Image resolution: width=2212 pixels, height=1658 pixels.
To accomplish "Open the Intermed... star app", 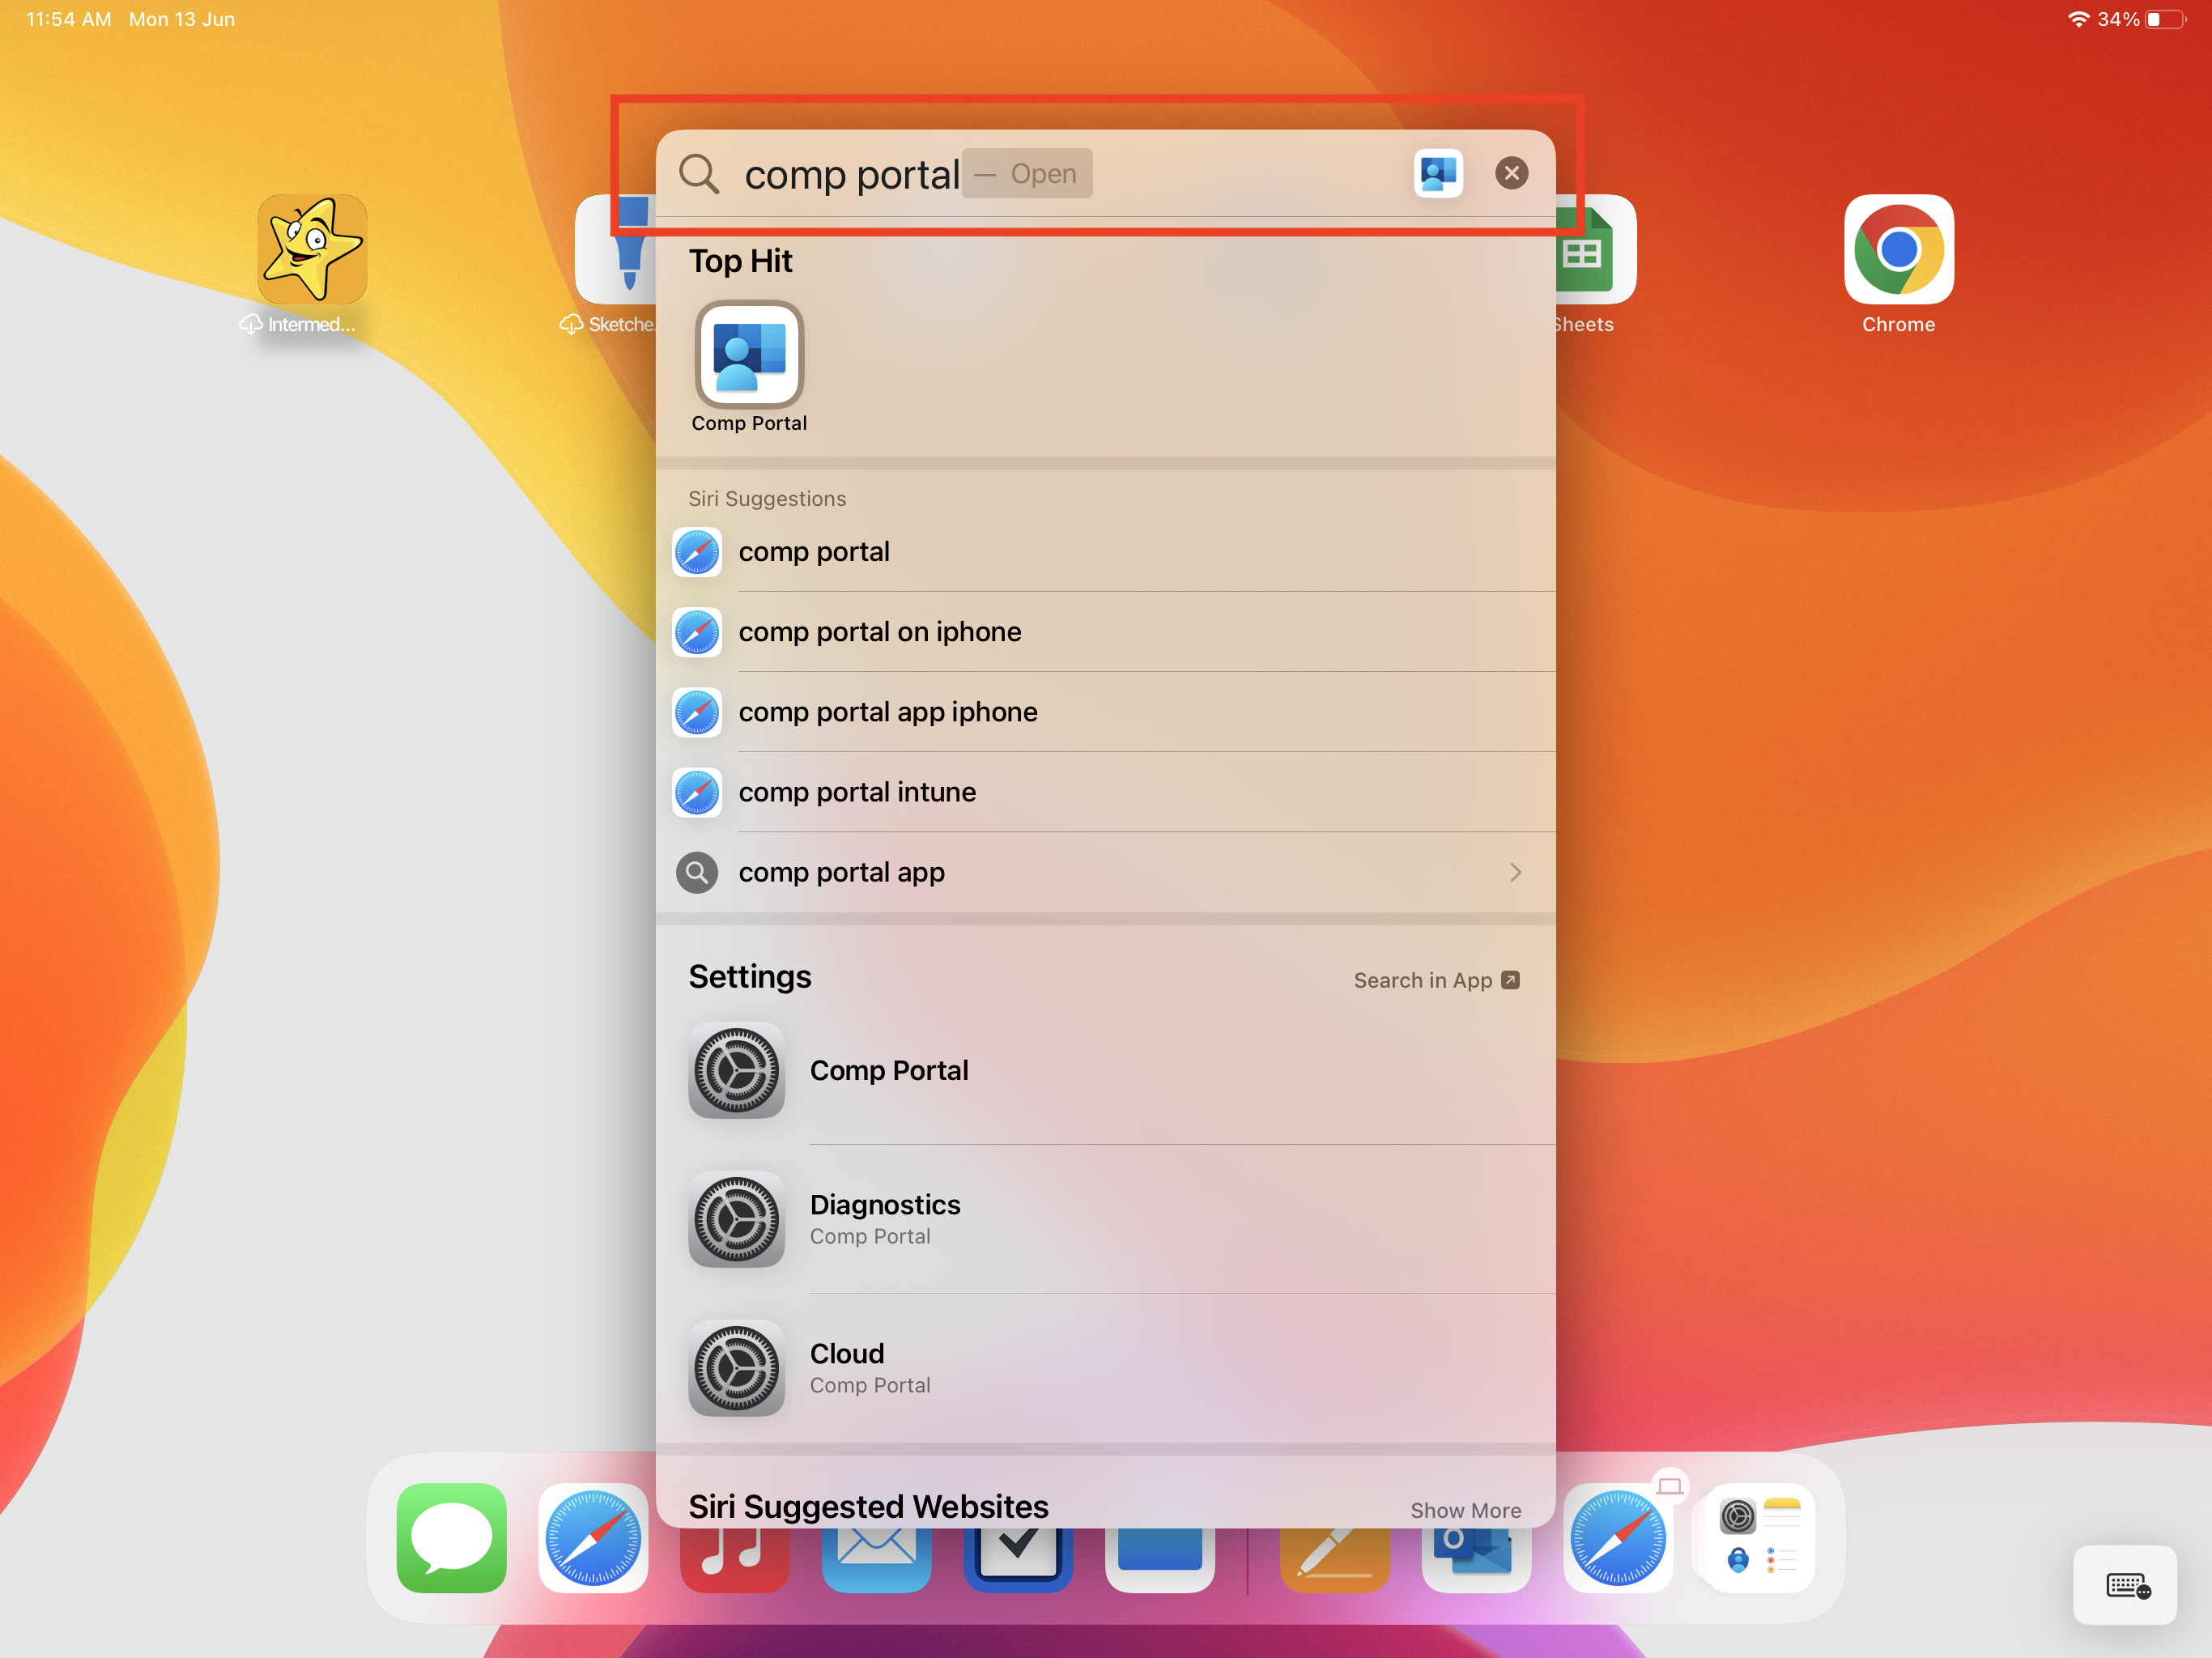I will [x=312, y=250].
